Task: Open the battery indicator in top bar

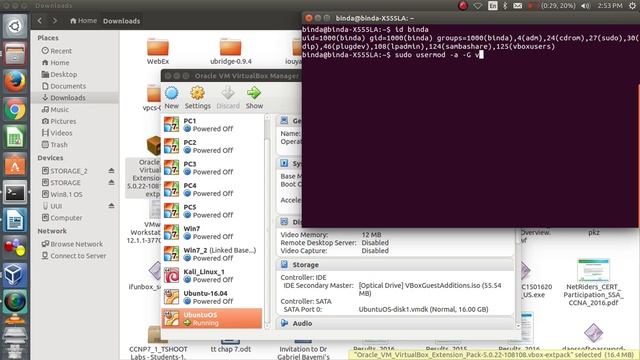Action: 551,6
